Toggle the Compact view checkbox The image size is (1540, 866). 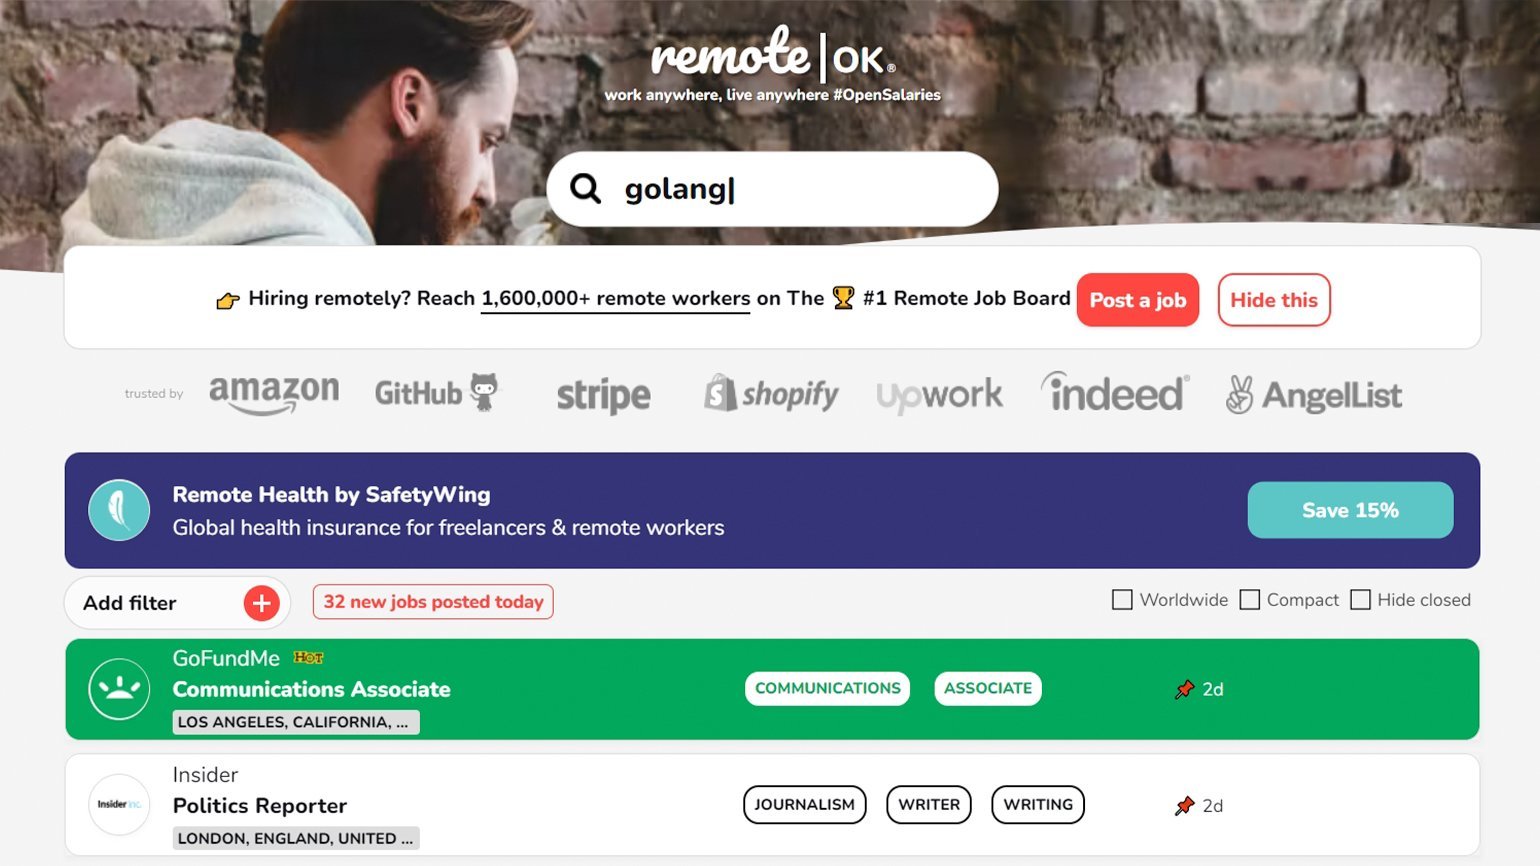pyautogui.click(x=1249, y=600)
